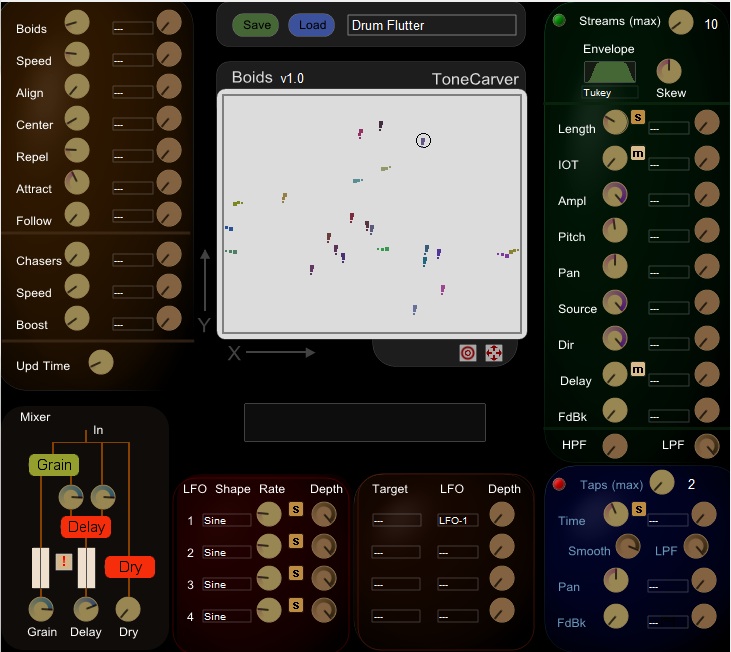Click the Source knob

[x=615, y=302]
